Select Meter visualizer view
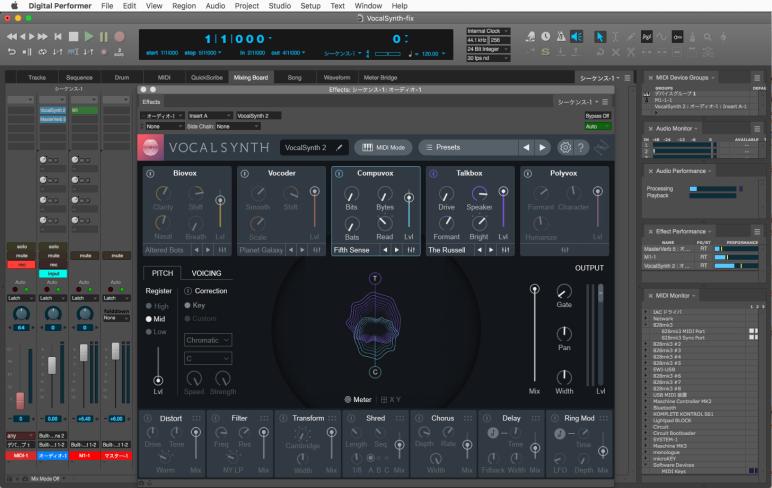 pos(358,399)
